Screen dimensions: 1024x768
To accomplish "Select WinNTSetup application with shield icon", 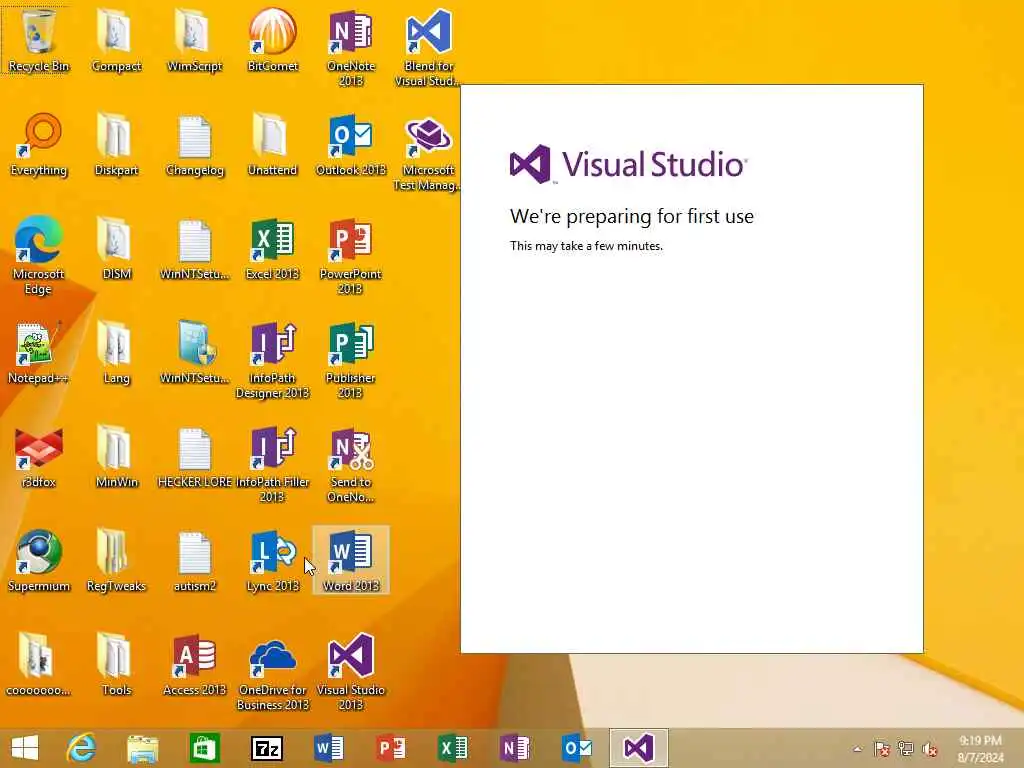I will tap(195, 351).
